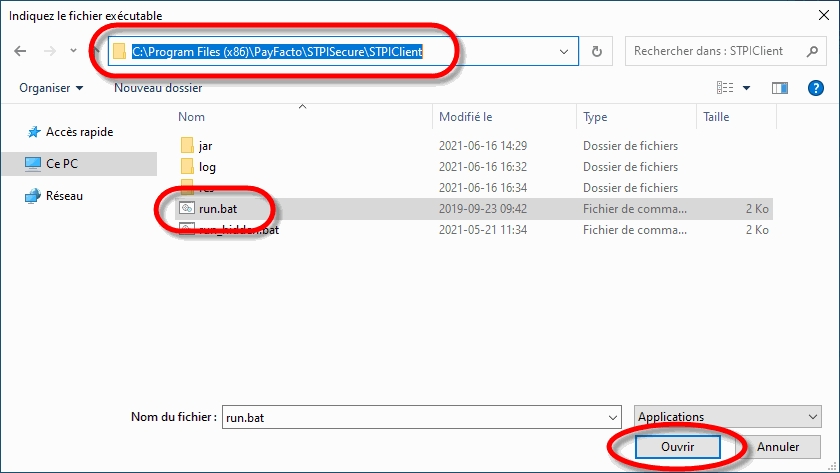This screenshot has height=473, width=840.
Task: Open the Organiser menu
Action: pyautogui.click(x=51, y=88)
